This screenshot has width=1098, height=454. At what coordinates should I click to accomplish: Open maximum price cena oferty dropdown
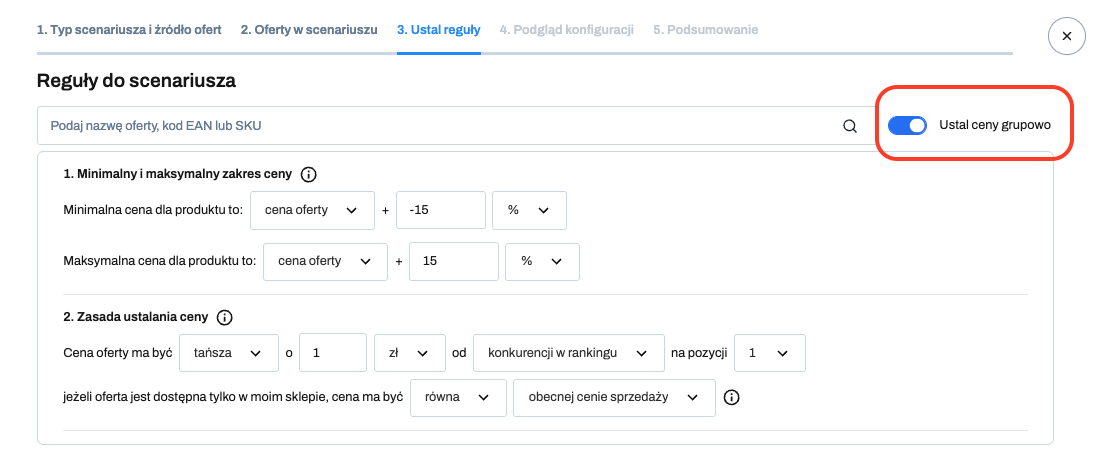(x=325, y=261)
